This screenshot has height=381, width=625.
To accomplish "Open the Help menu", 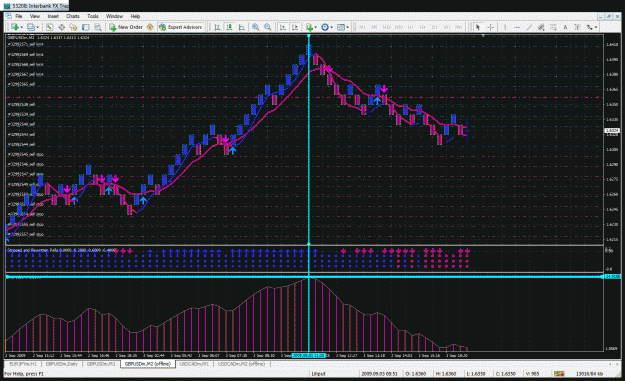I will pyautogui.click(x=135, y=16).
